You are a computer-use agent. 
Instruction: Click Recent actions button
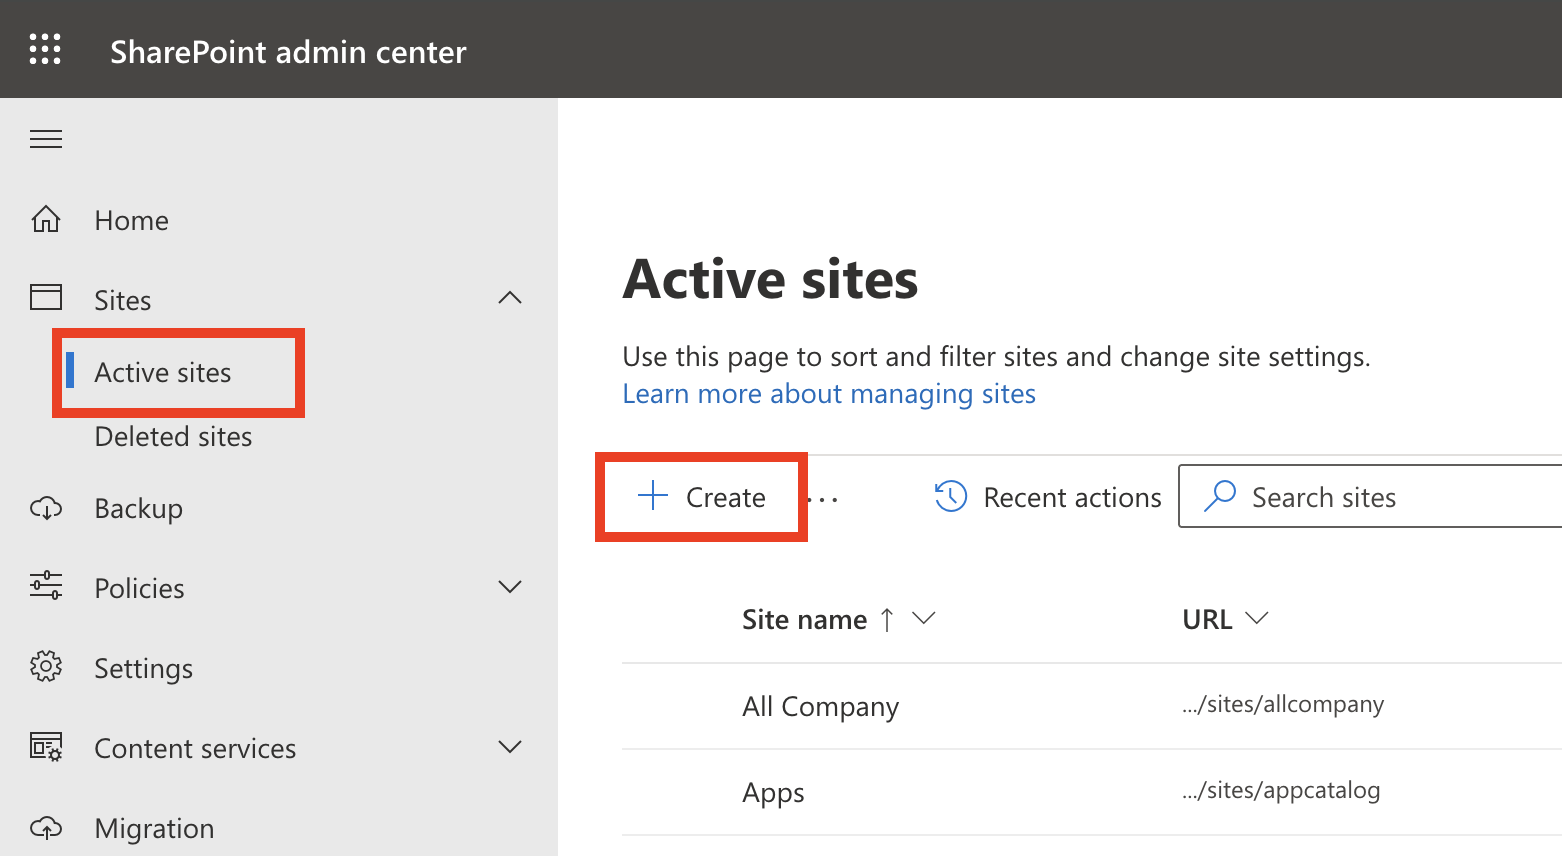pos(1048,497)
